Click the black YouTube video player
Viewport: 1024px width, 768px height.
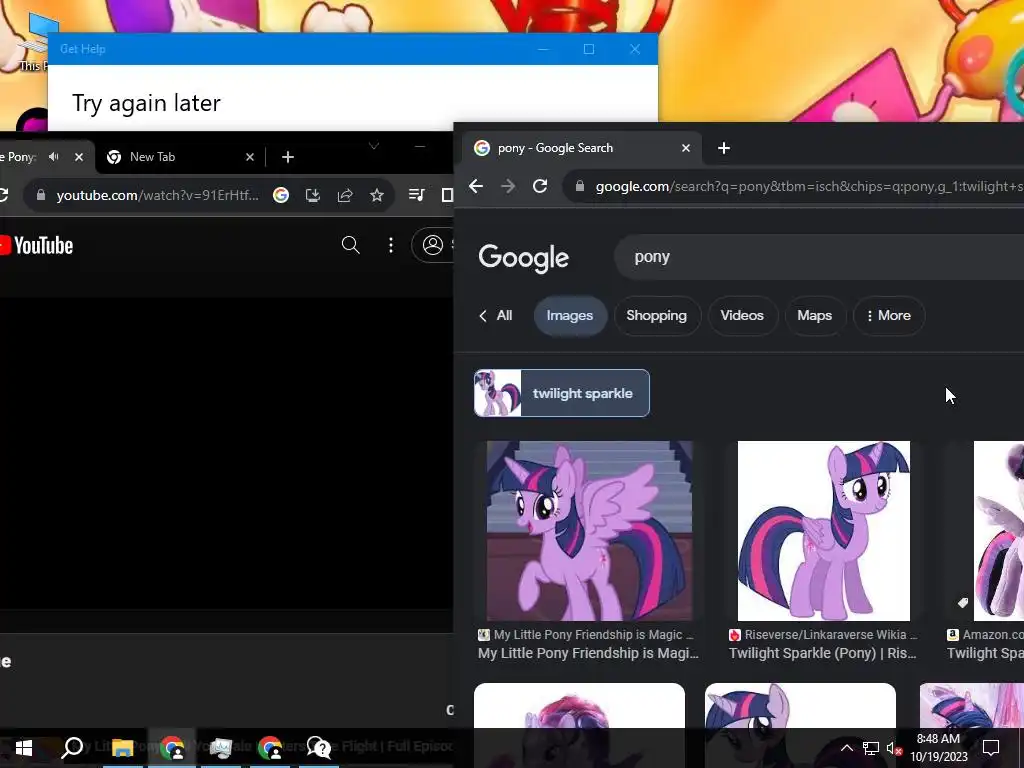pyautogui.click(x=227, y=454)
